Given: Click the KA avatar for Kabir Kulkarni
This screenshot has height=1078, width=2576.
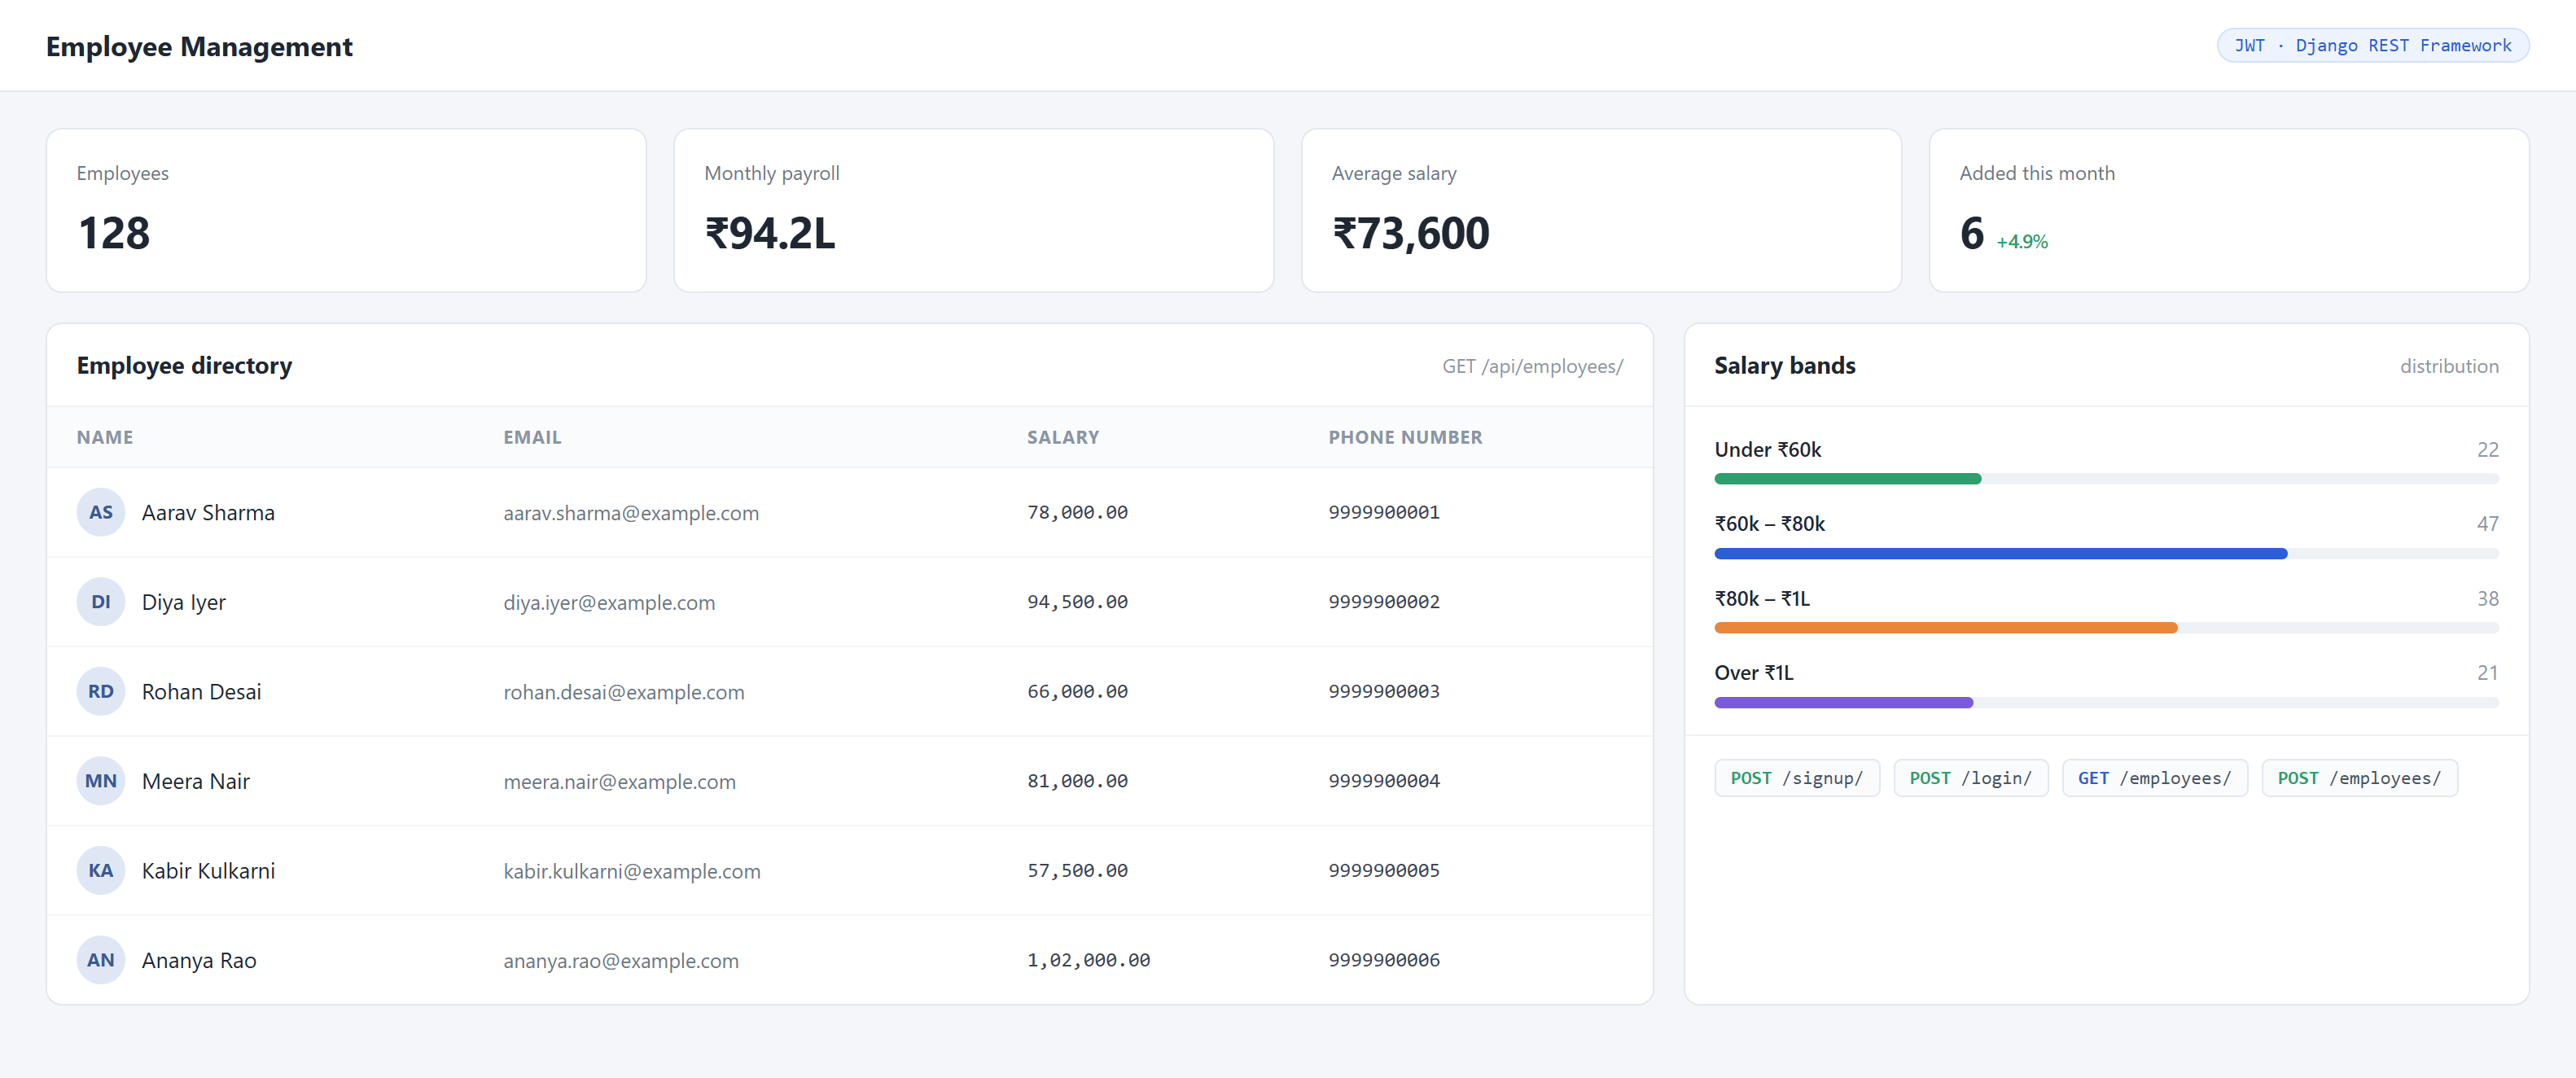Looking at the screenshot, I should (x=101, y=870).
